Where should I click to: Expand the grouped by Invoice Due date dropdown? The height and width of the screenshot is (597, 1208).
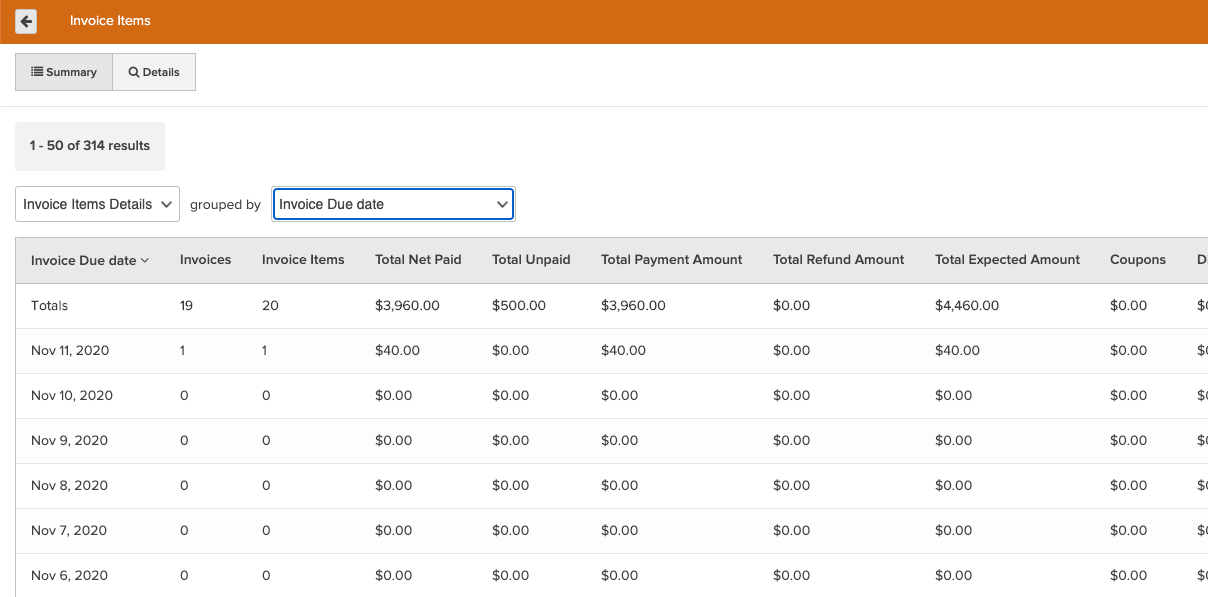point(393,204)
